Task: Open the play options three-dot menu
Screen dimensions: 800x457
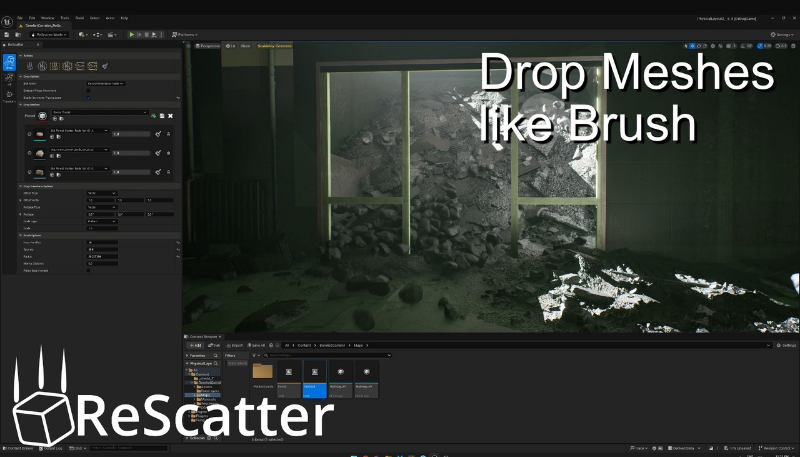Action: pyautogui.click(x=161, y=35)
